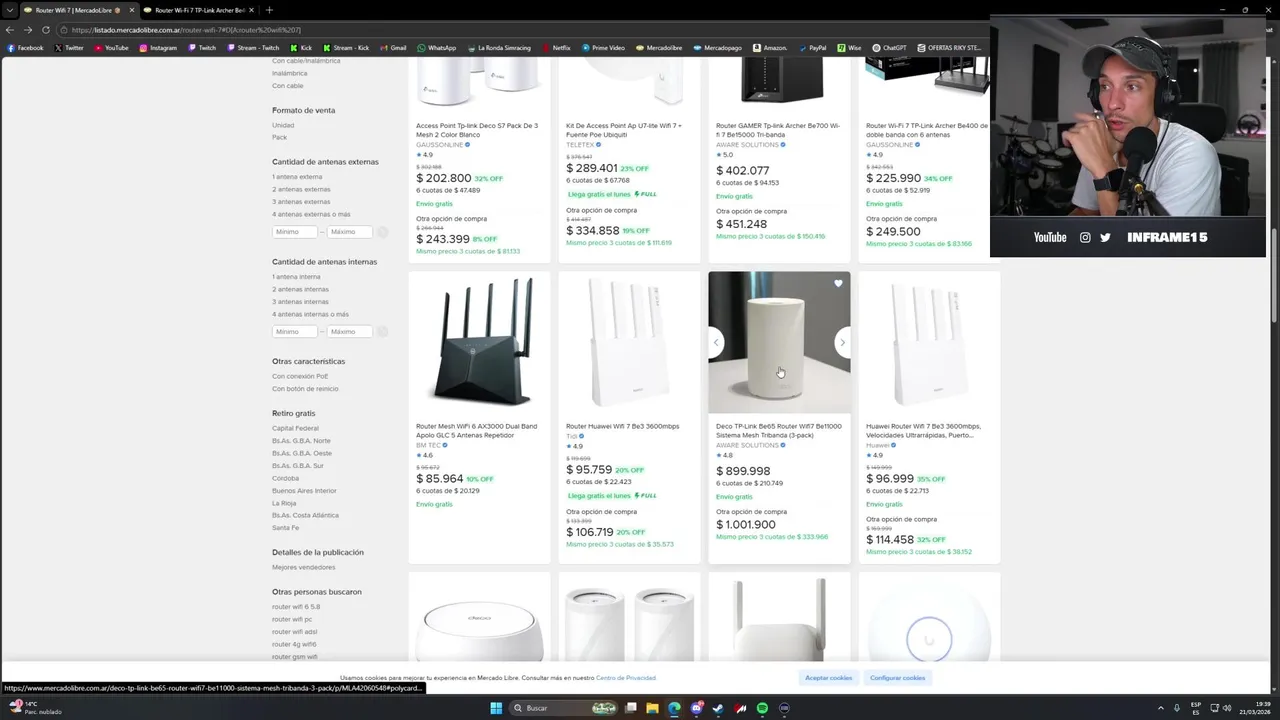Click the 'router 4g wifi6' related search

coord(294,644)
